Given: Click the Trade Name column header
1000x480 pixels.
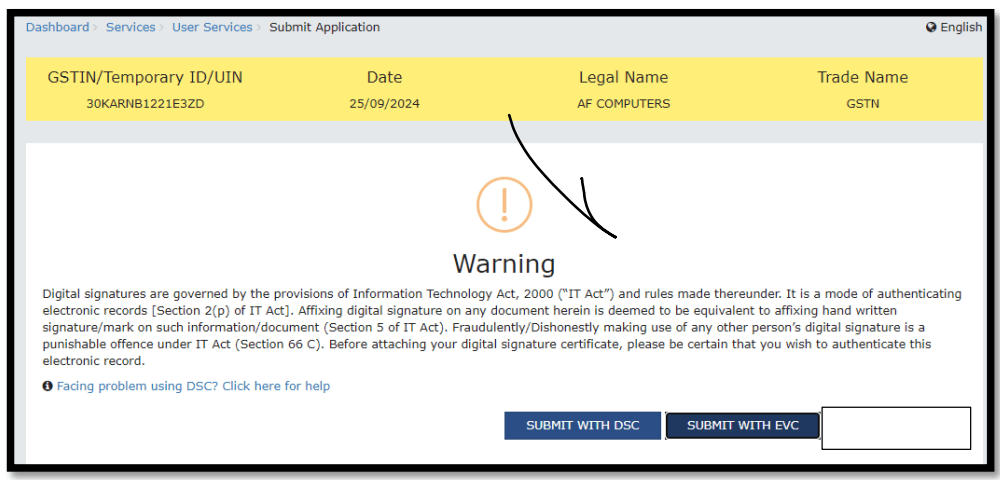Looking at the screenshot, I should (x=862, y=78).
